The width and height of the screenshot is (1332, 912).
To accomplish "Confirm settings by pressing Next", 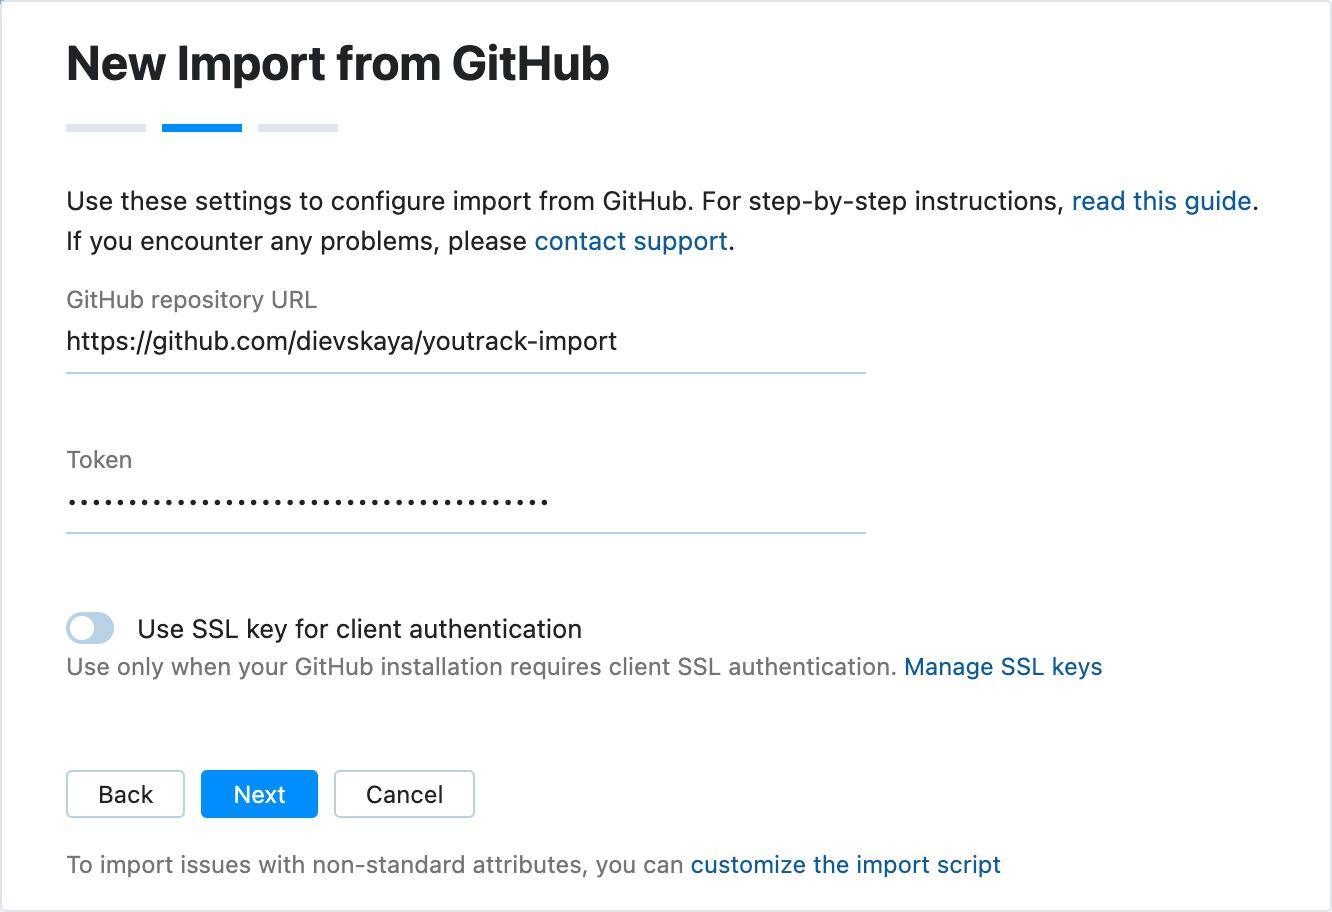I will click(259, 794).
